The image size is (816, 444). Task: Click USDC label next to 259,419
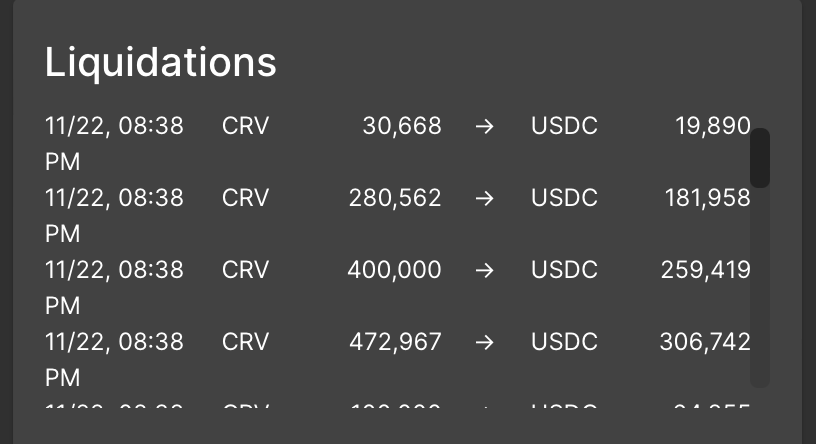(x=564, y=270)
